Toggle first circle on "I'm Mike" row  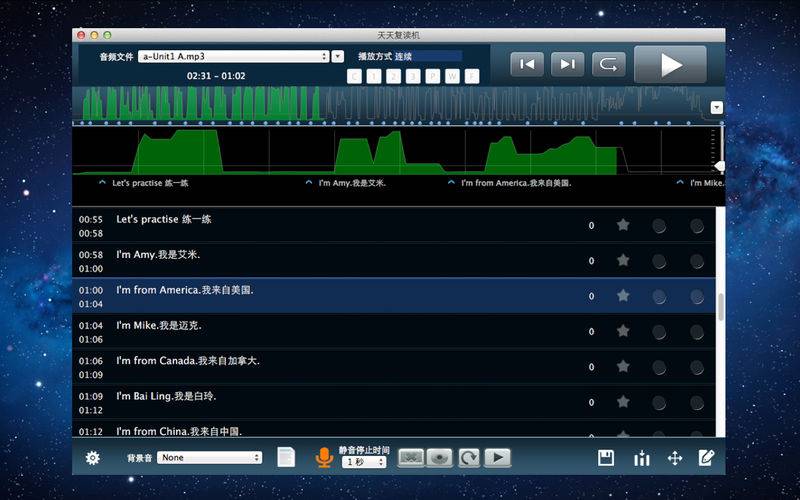[659, 331]
